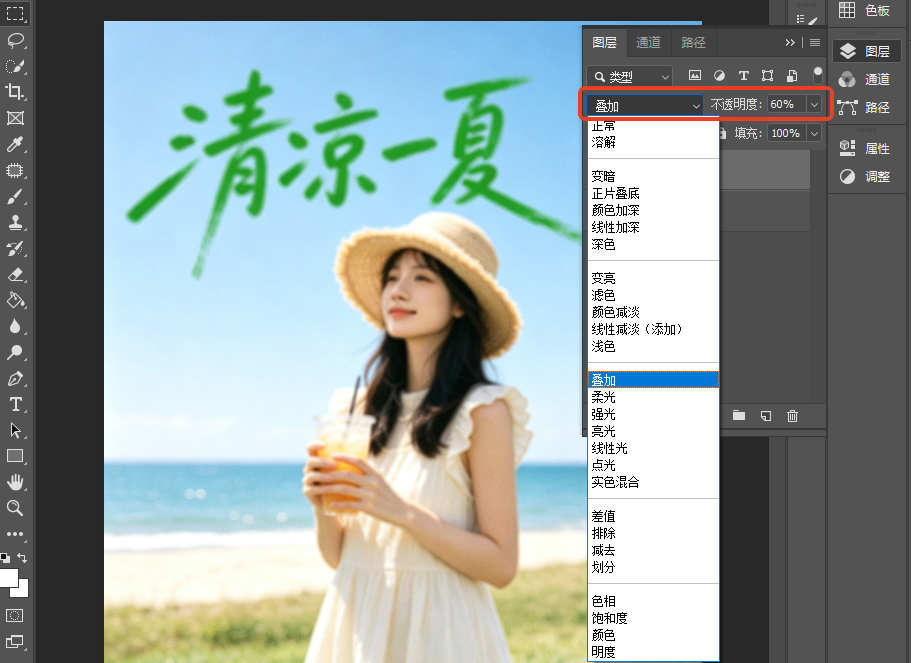Select the History Brush tool

[x=15, y=249]
